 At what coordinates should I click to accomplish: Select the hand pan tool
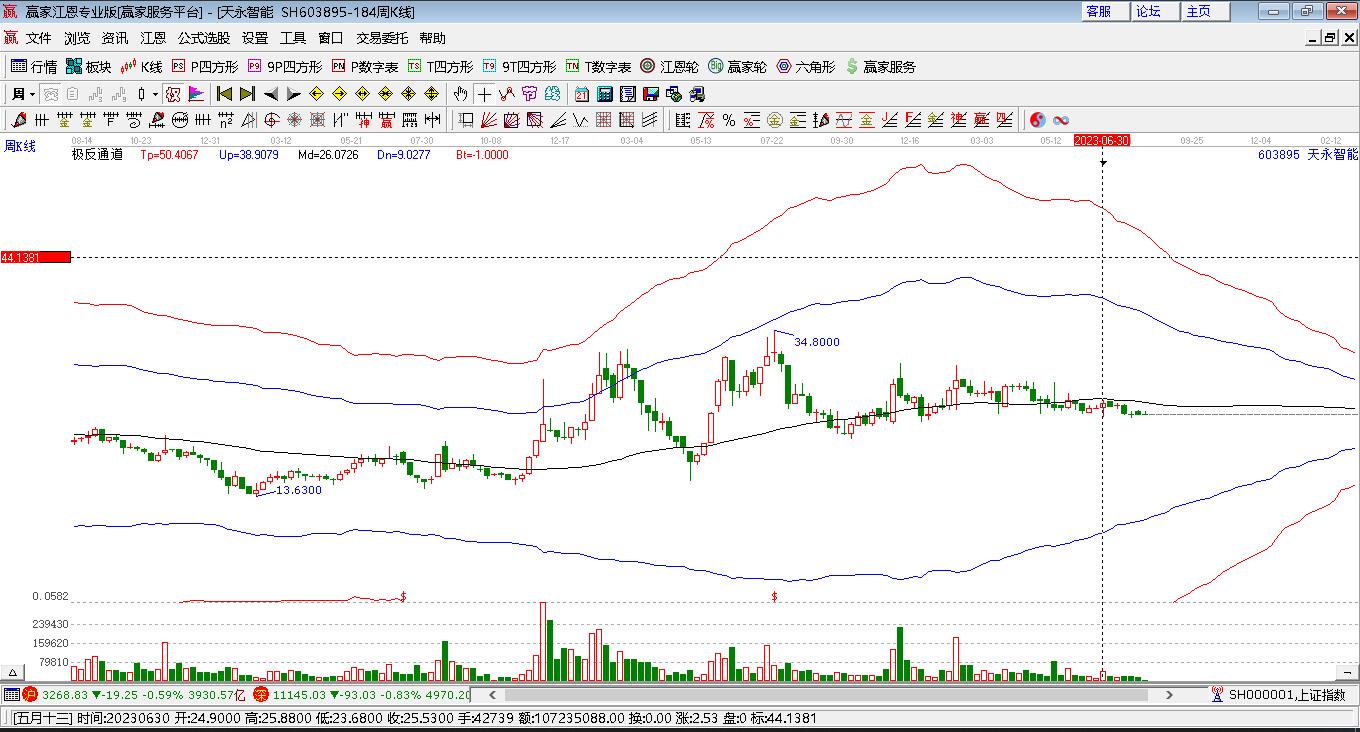pyautogui.click(x=460, y=94)
